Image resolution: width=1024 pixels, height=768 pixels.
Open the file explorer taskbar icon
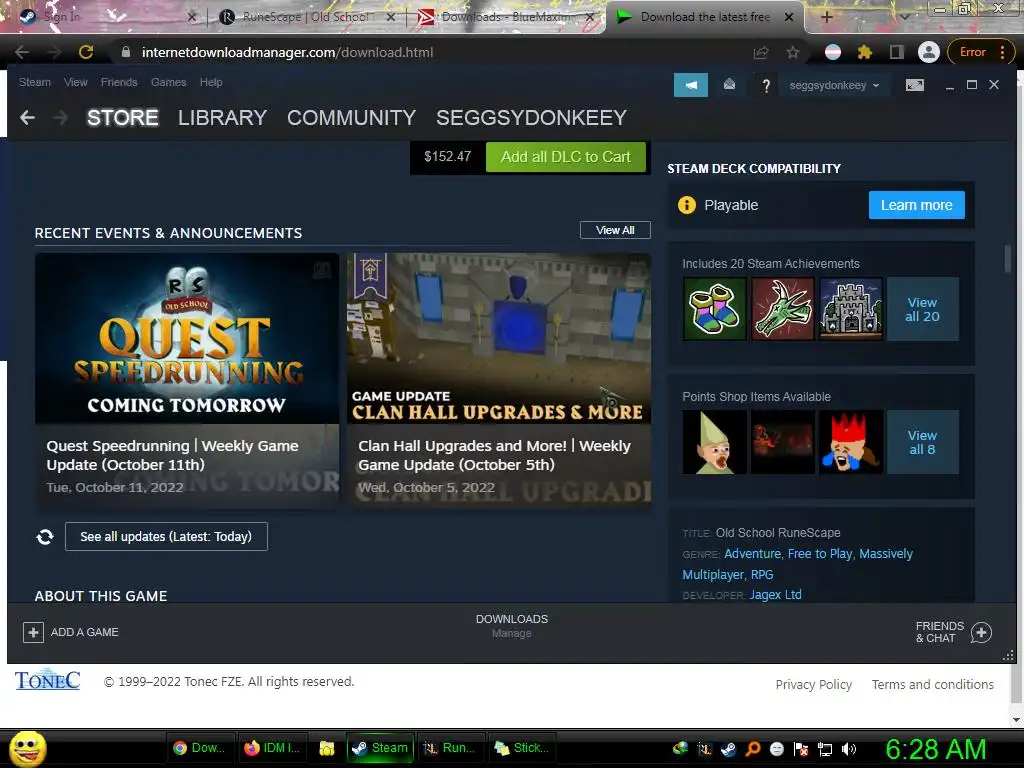(327, 748)
